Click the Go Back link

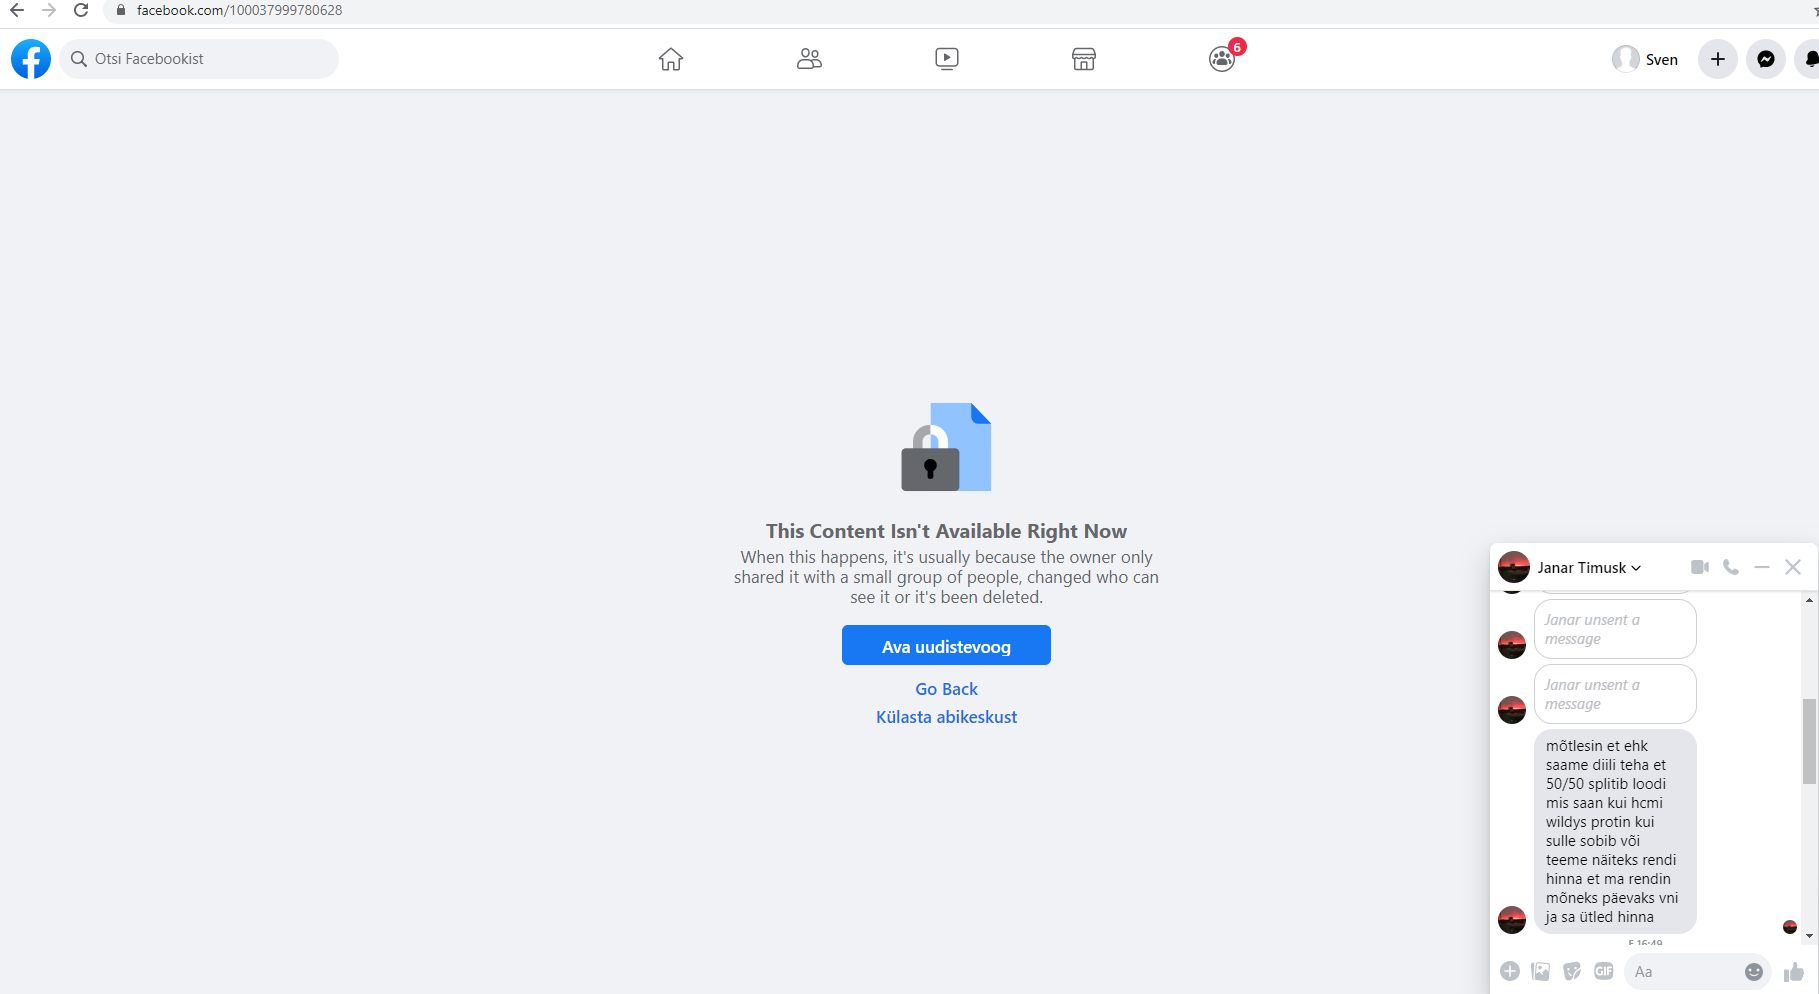tap(947, 689)
